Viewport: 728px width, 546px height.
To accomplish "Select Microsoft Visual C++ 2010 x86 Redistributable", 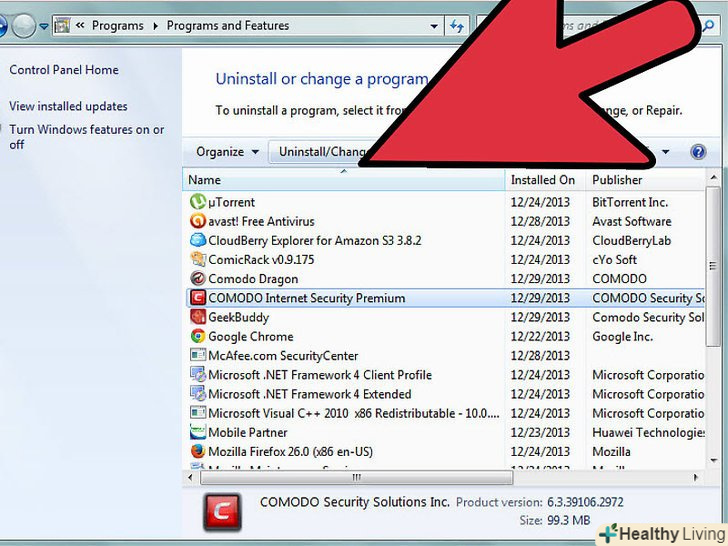I will tap(354, 413).
